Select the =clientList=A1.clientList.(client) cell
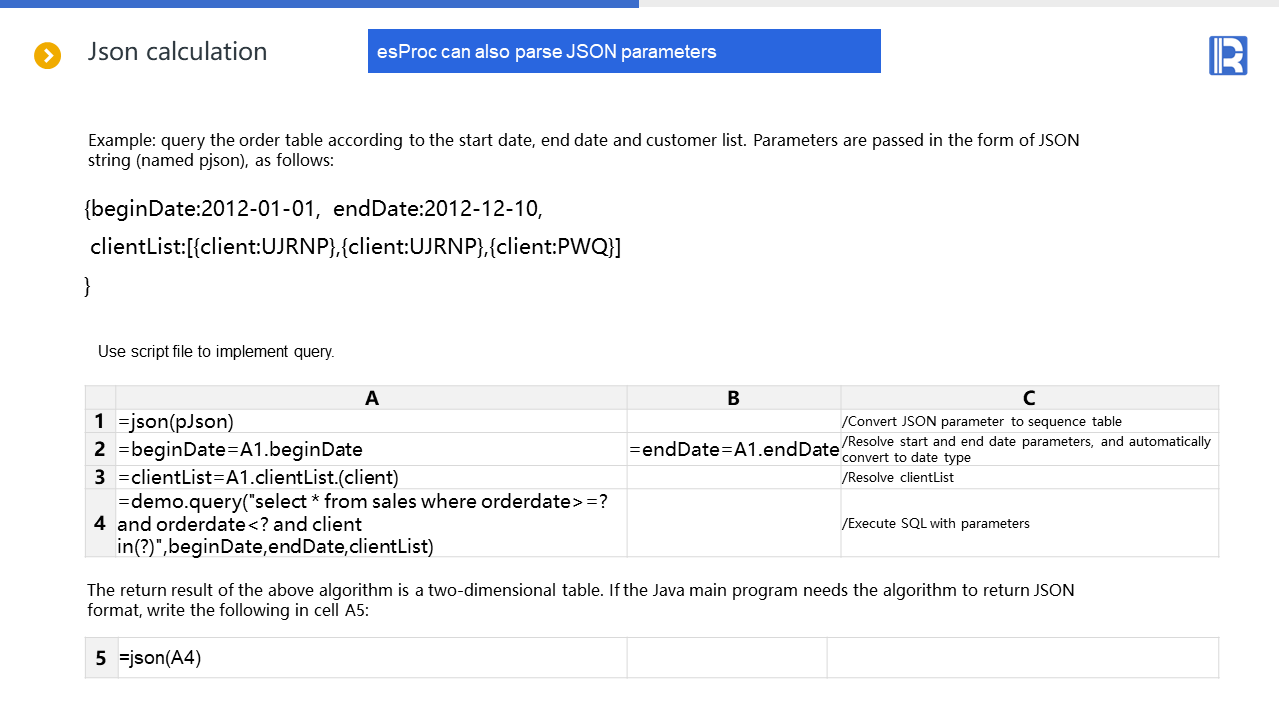 pyautogui.click(x=371, y=477)
